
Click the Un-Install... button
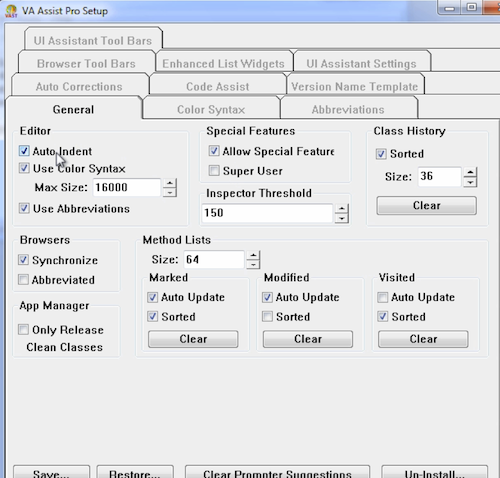[435, 472]
